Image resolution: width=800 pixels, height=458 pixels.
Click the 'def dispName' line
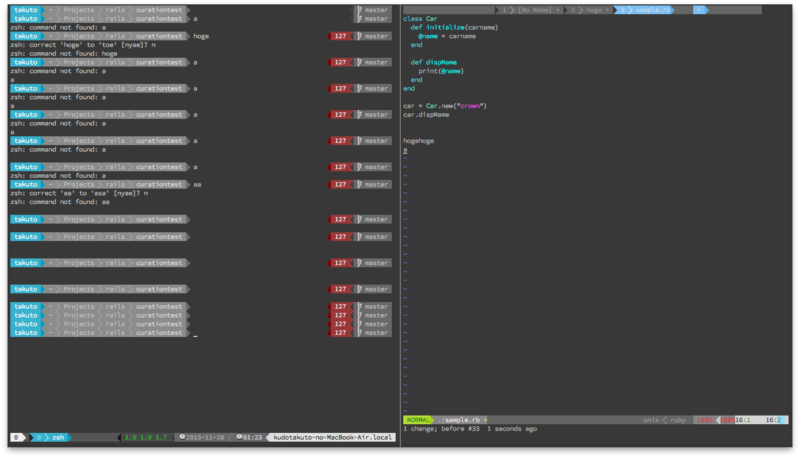point(434,62)
